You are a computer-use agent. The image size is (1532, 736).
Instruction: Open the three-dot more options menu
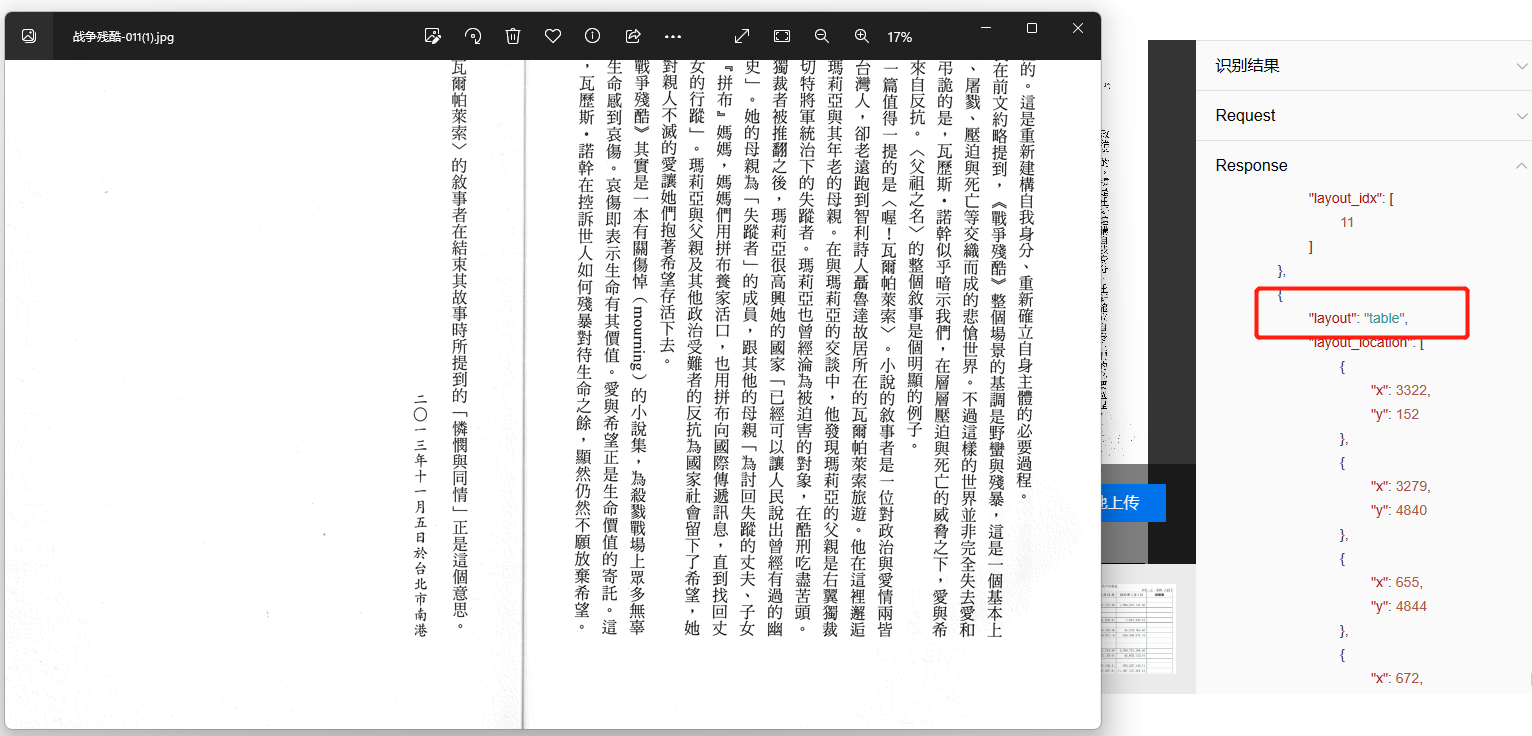(x=672, y=36)
